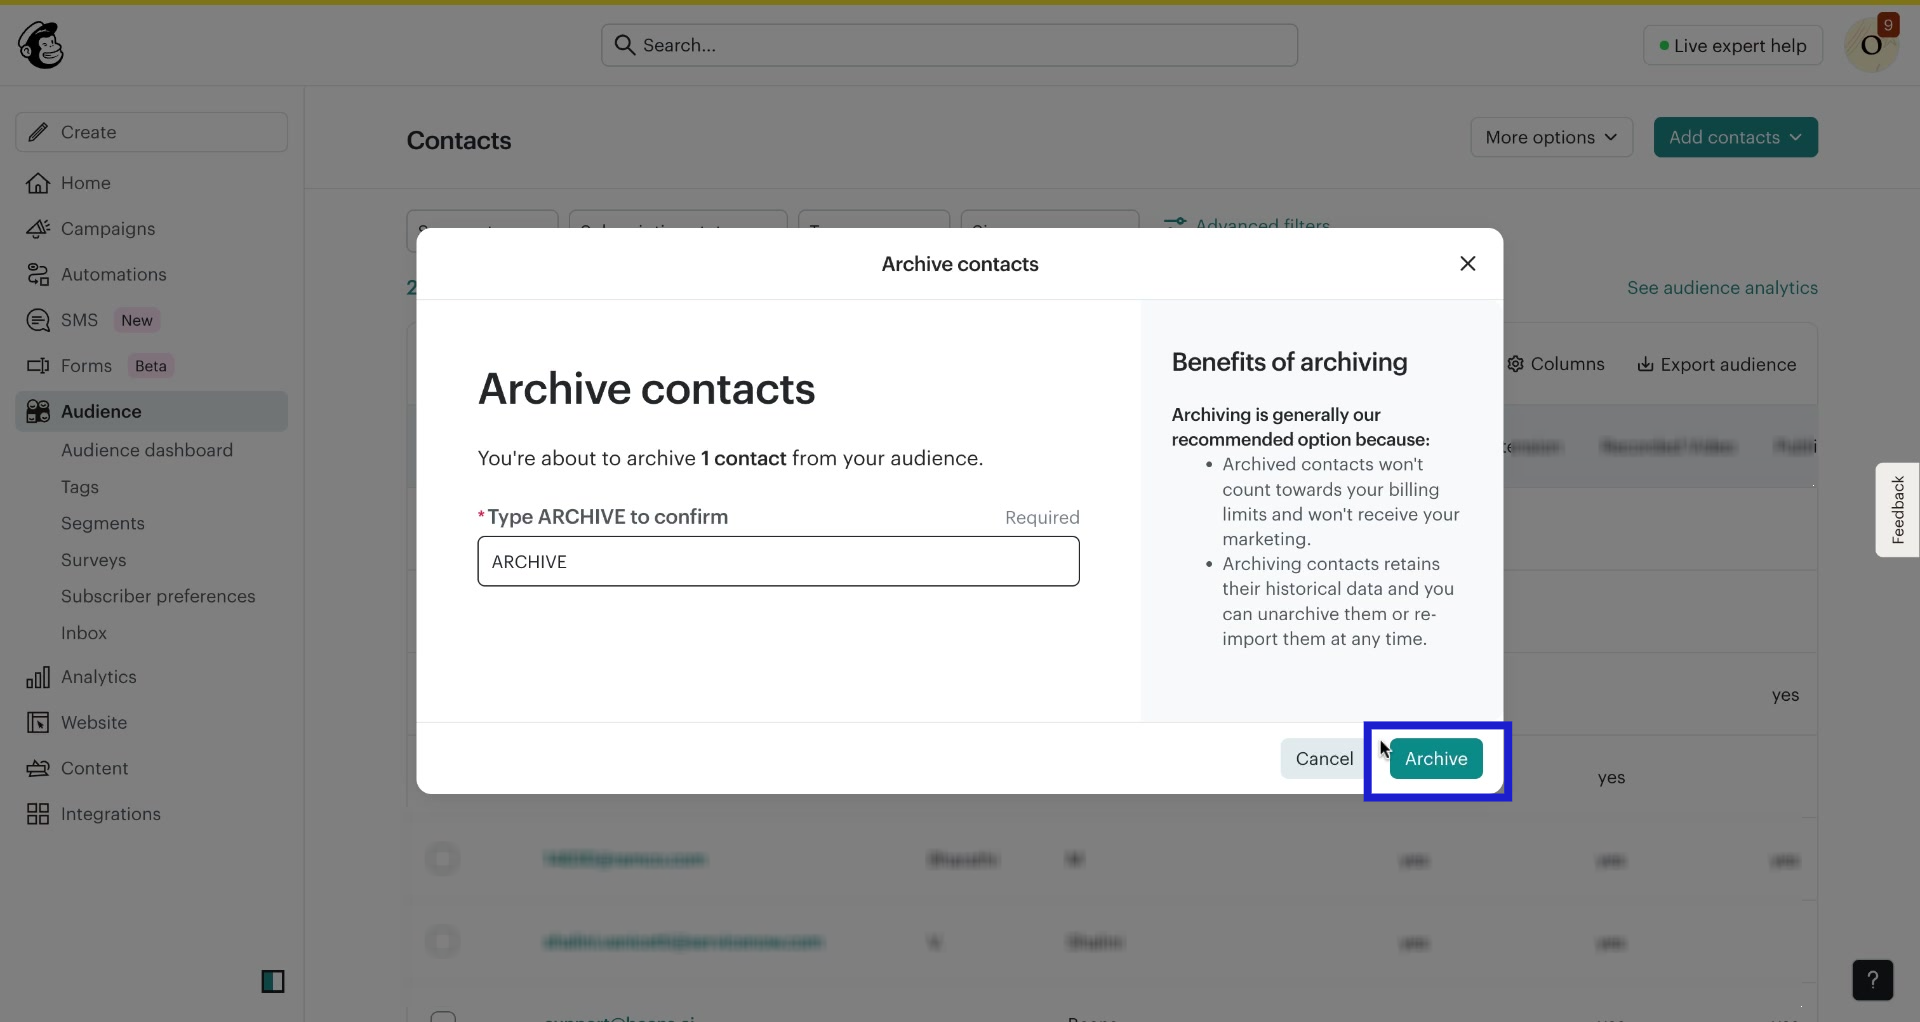Click the Mailchimp logo

(40, 44)
